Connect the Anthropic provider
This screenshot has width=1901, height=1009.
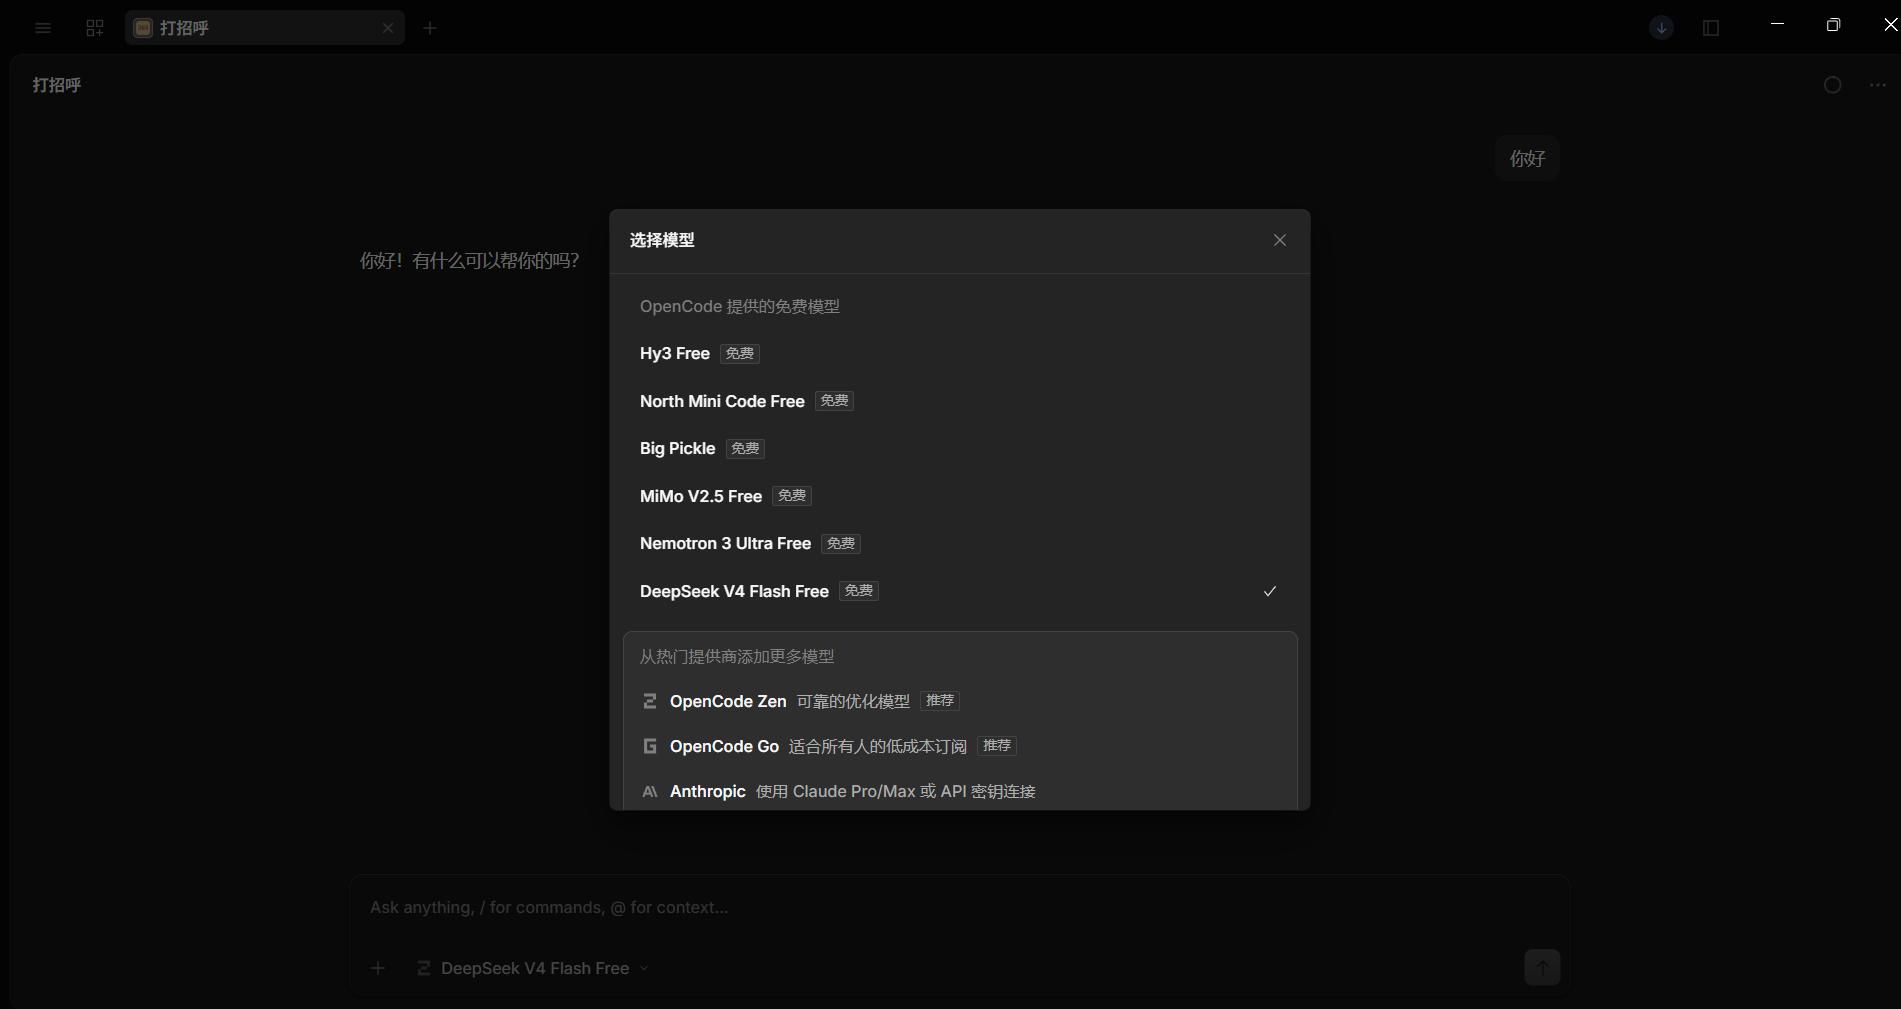959,791
